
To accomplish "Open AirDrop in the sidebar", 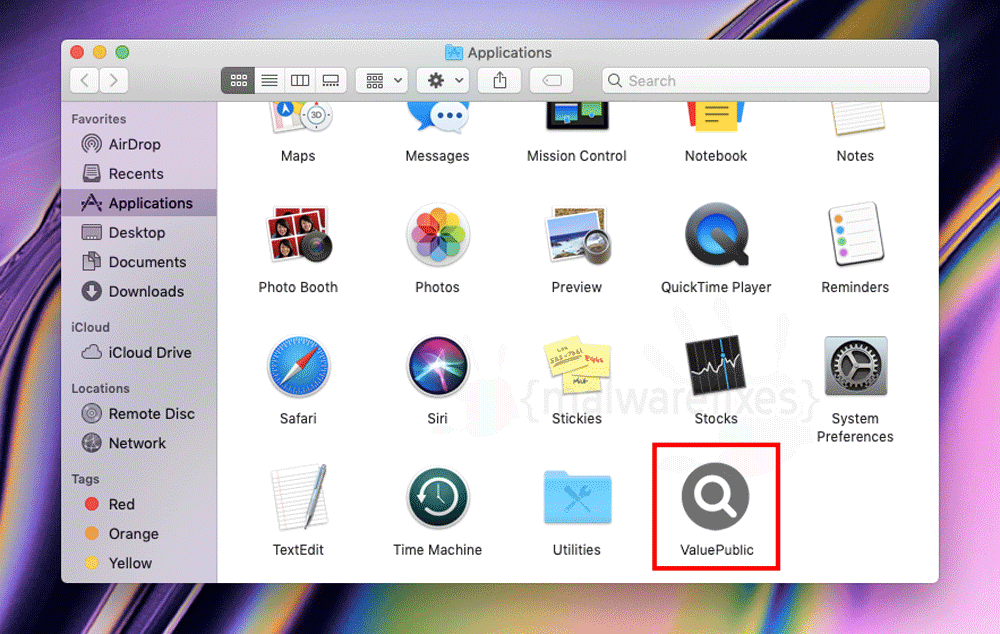I will point(139,144).
